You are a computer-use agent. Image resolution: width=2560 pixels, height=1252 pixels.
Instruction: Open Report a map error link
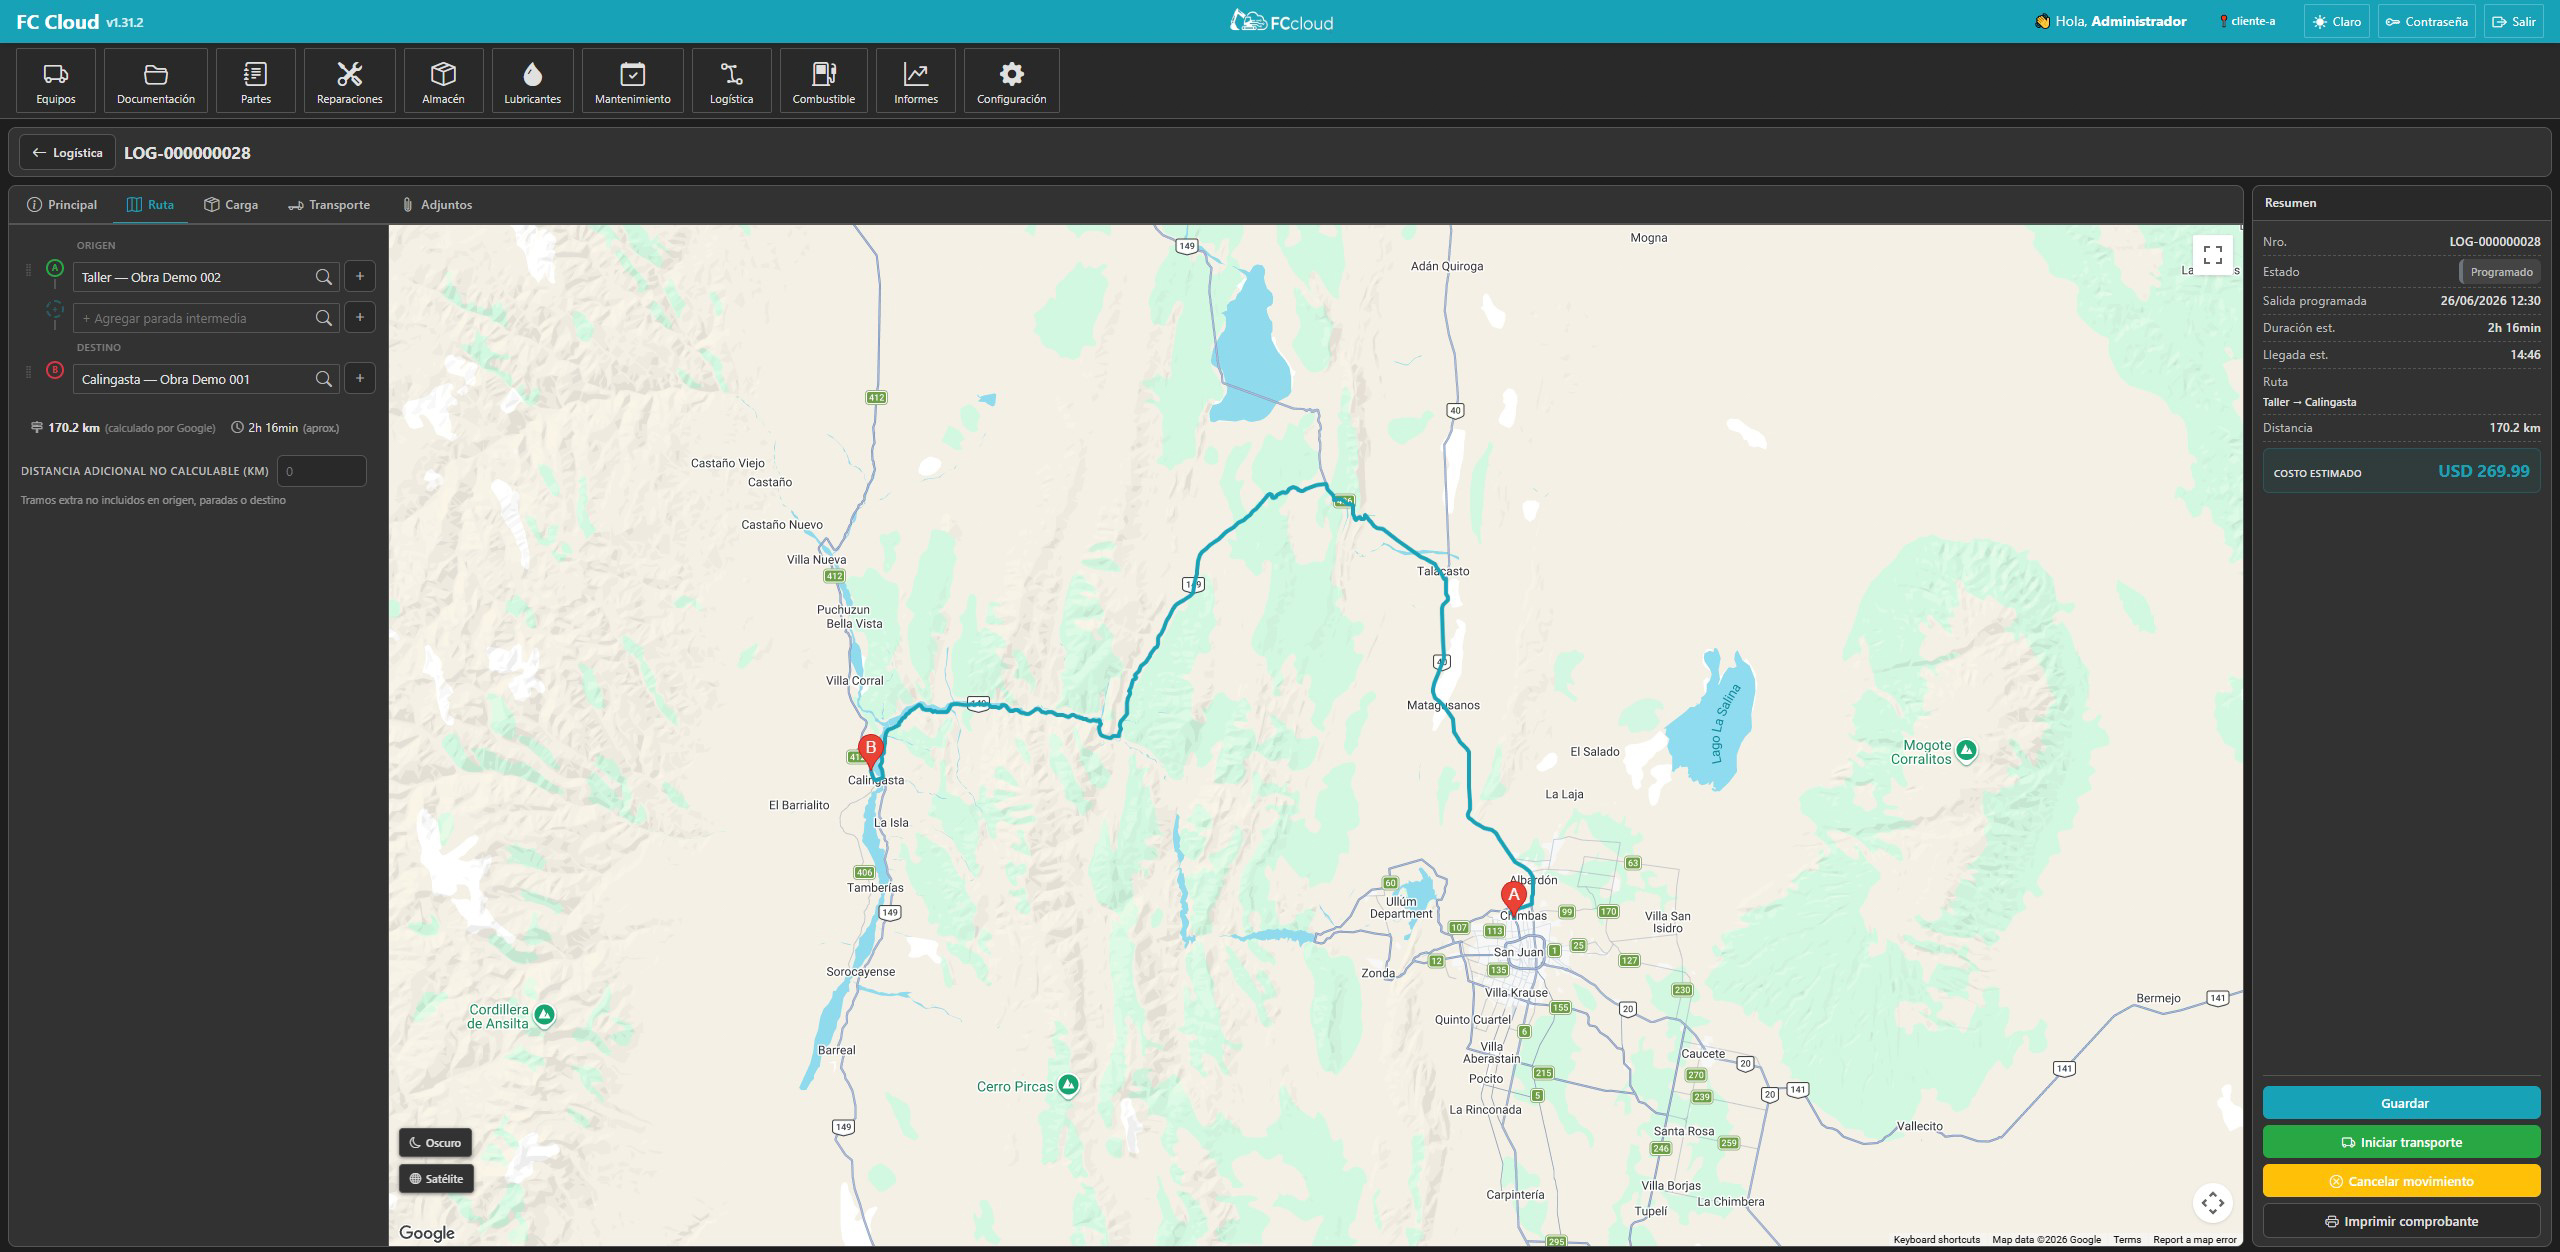pyautogui.click(x=2194, y=1240)
